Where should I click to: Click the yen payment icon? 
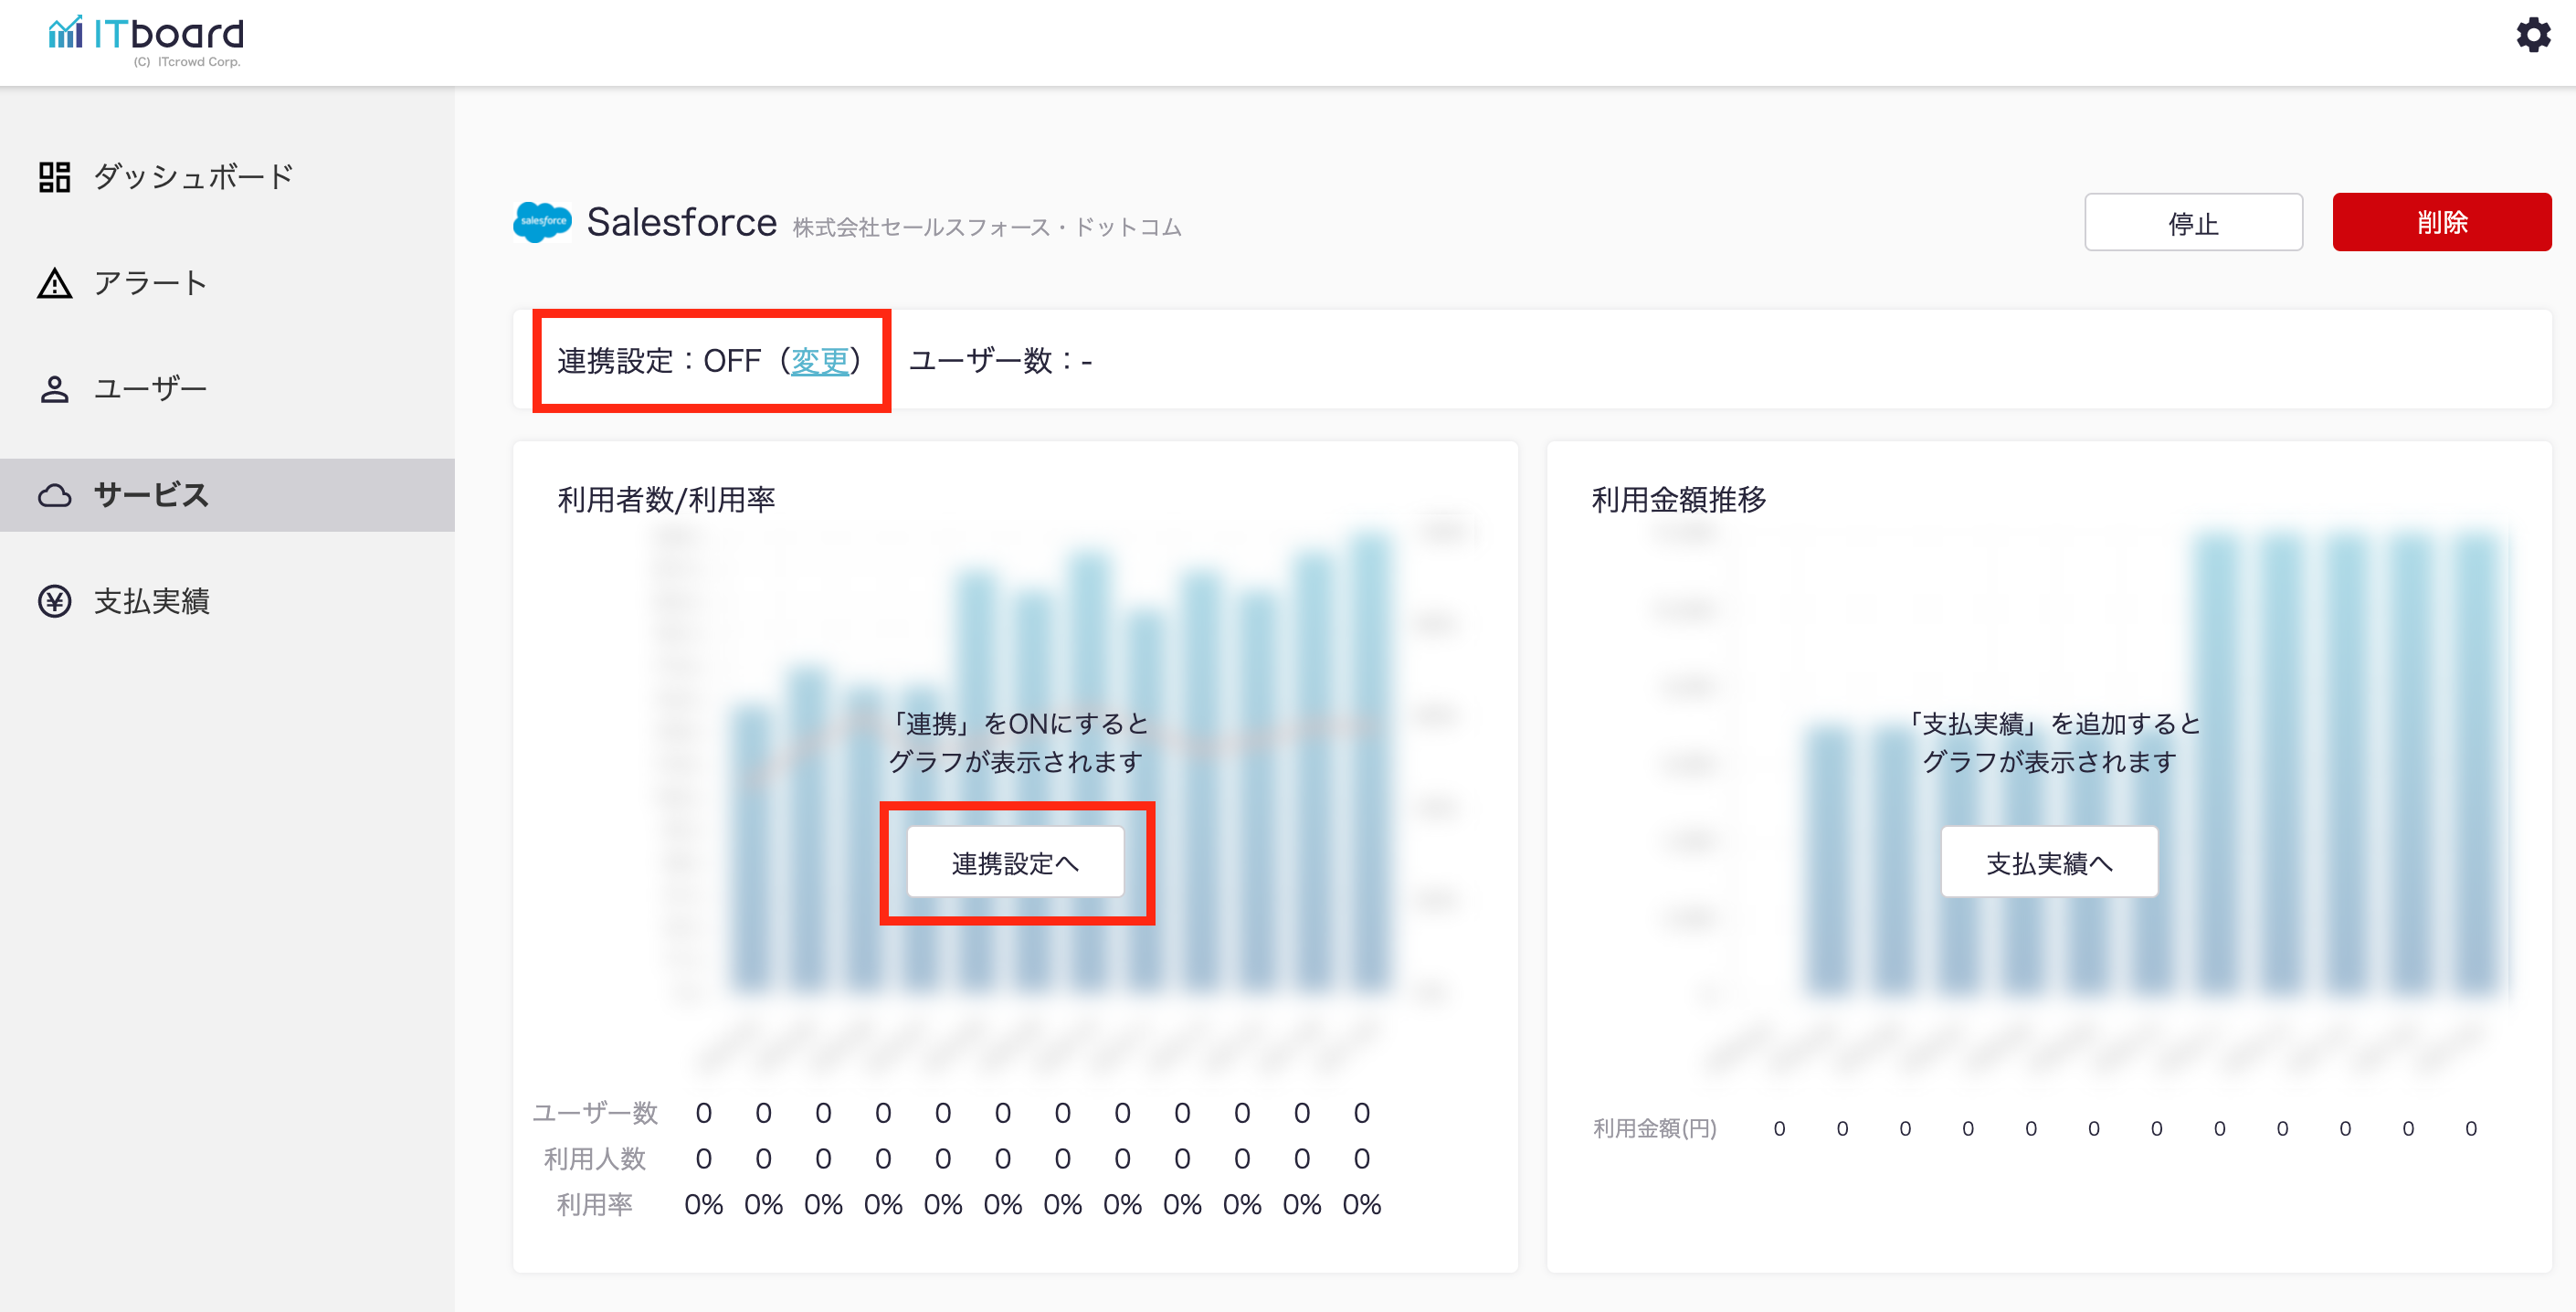point(55,601)
